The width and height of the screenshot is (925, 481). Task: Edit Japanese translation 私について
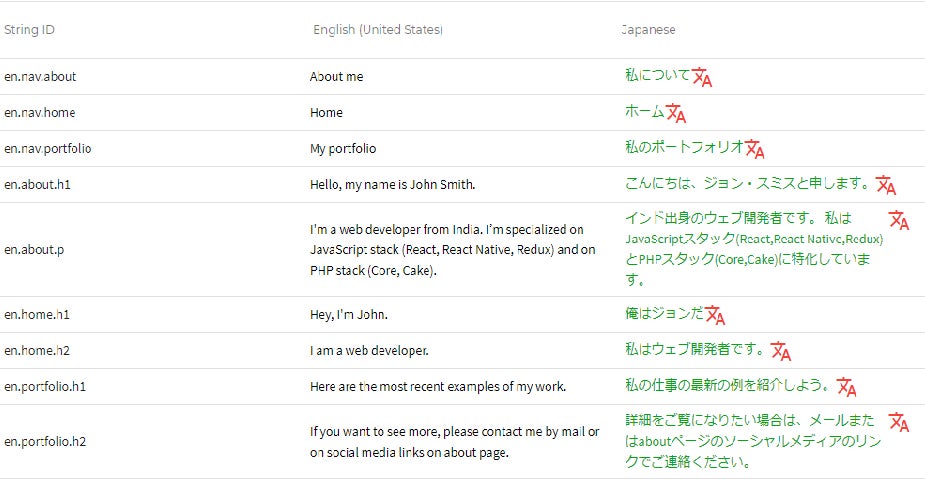657,75
